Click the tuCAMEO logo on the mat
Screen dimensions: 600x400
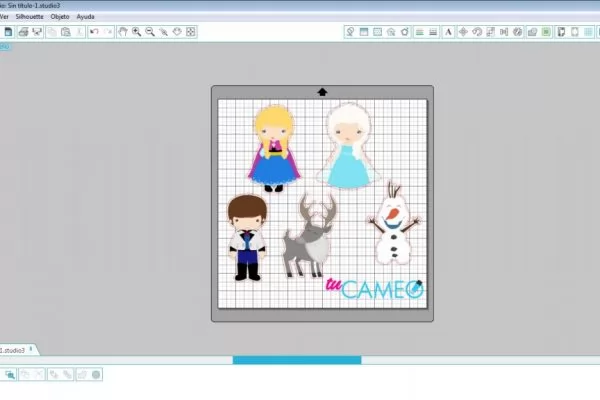(375, 289)
